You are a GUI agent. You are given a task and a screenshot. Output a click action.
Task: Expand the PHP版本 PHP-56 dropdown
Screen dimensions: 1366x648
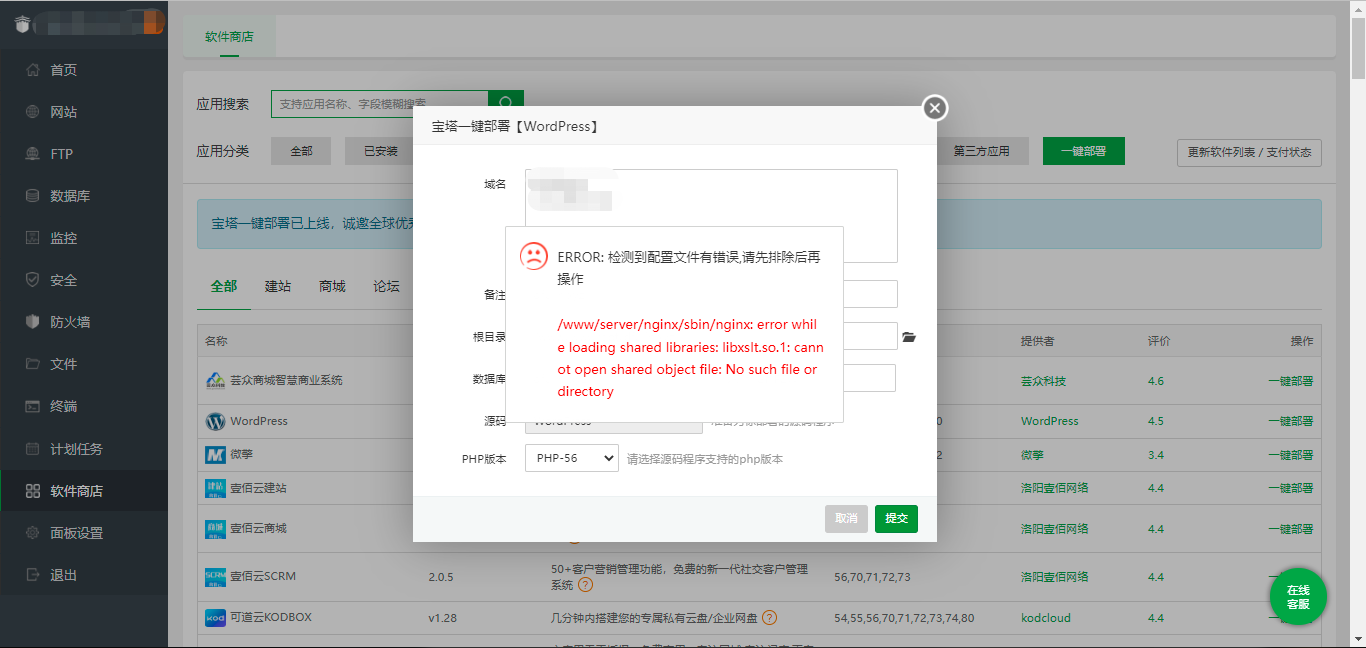pos(572,459)
